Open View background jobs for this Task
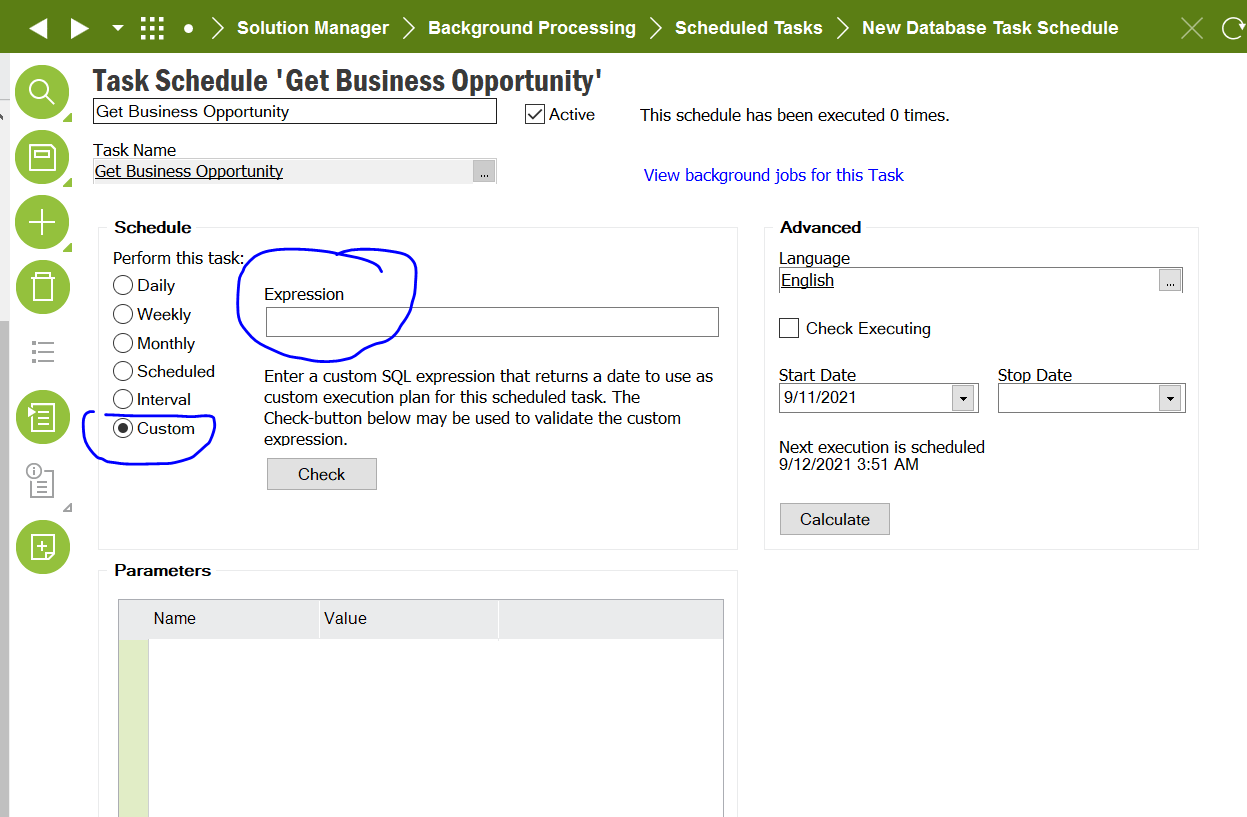 pyautogui.click(x=773, y=175)
